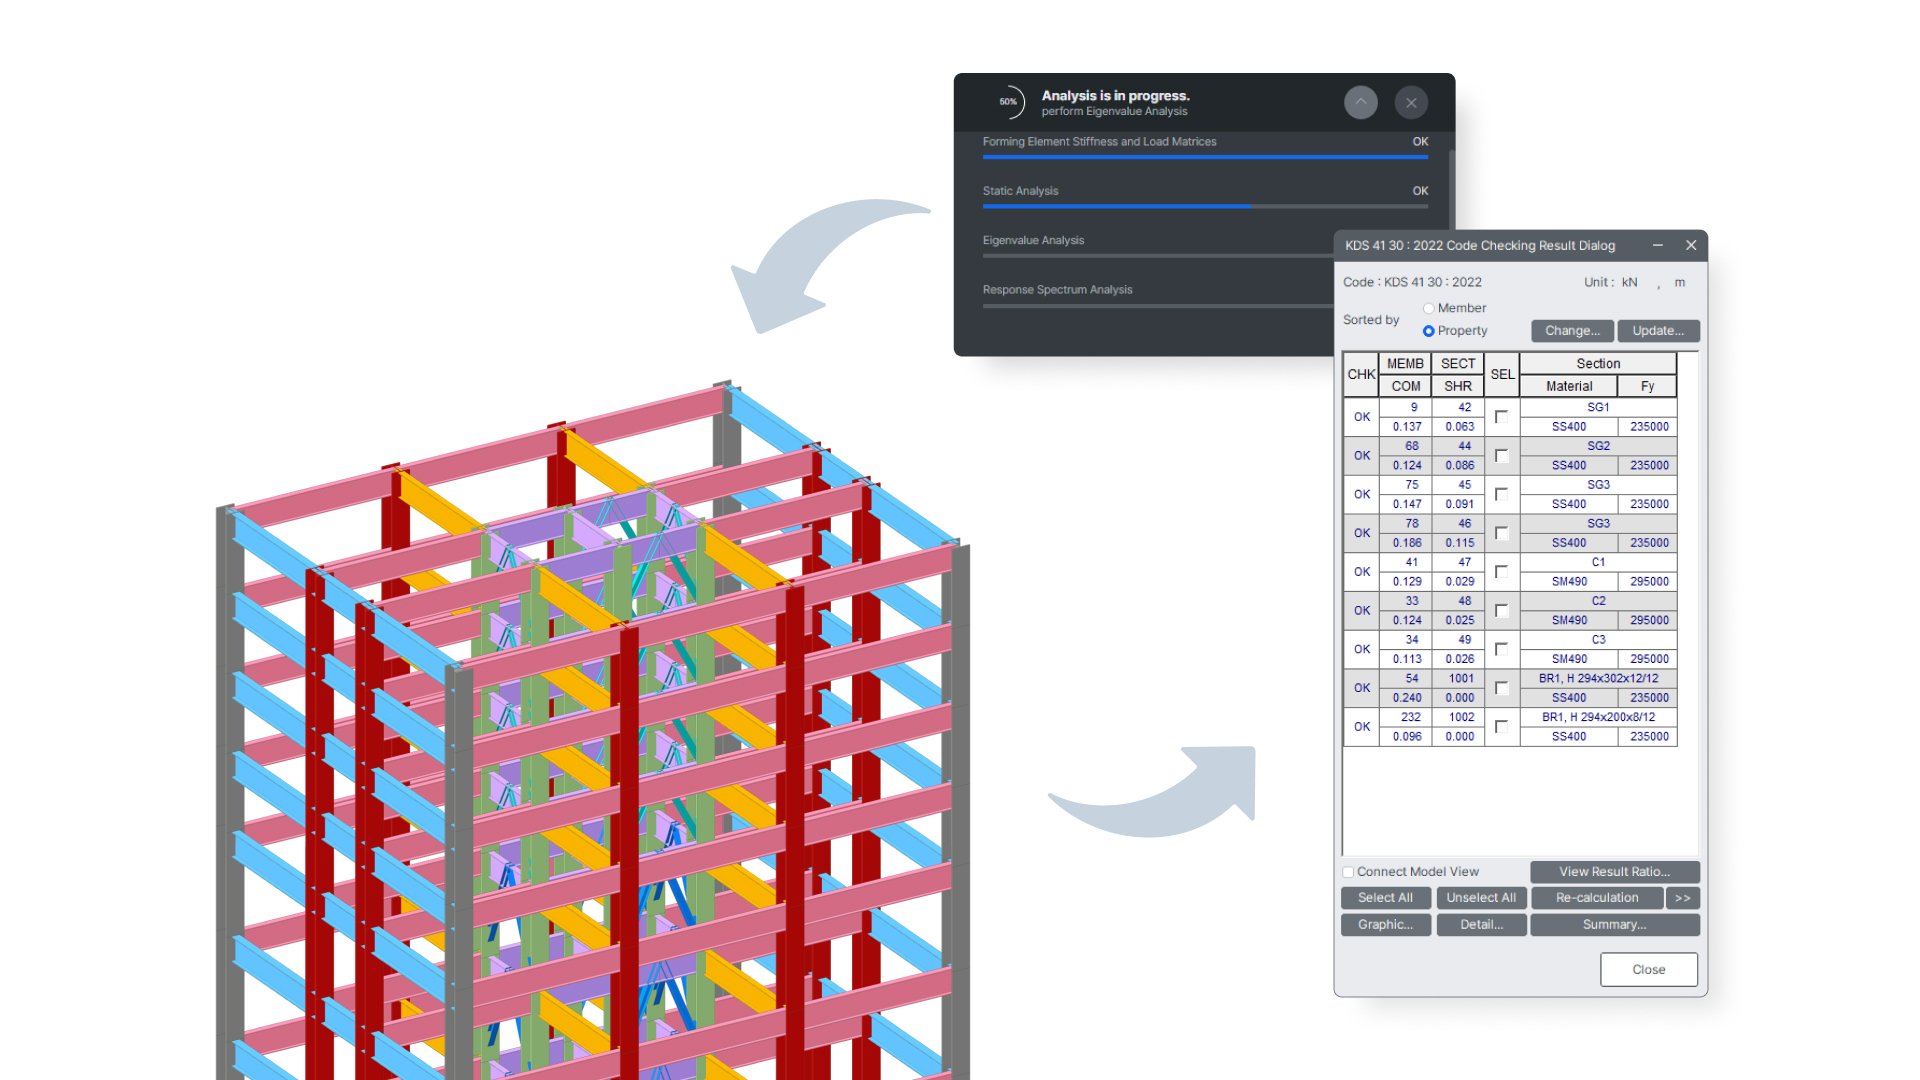1920x1080 pixels.
Task: Run Re-calculation
Action: [x=1597, y=898]
